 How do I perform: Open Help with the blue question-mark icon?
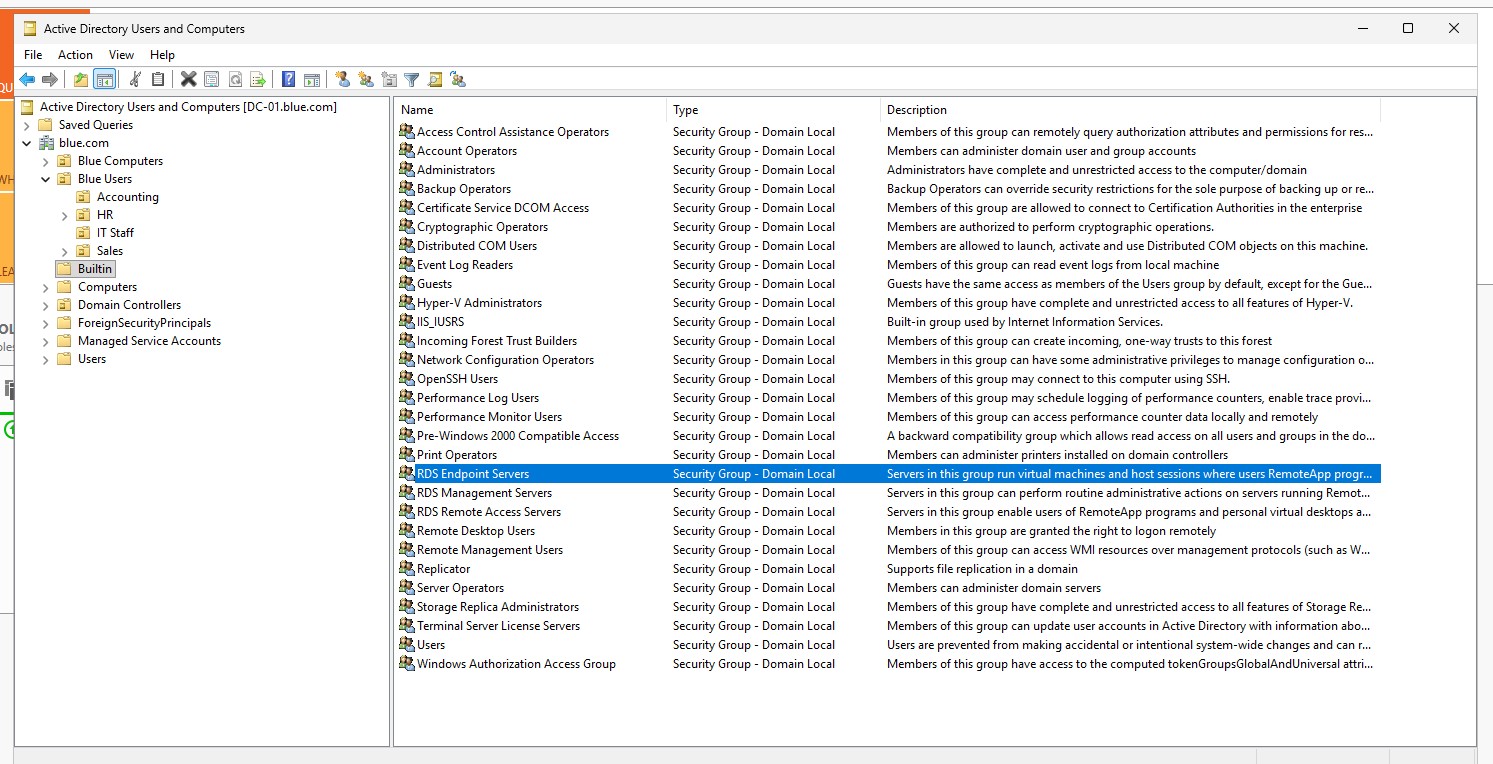tap(288, 80)
